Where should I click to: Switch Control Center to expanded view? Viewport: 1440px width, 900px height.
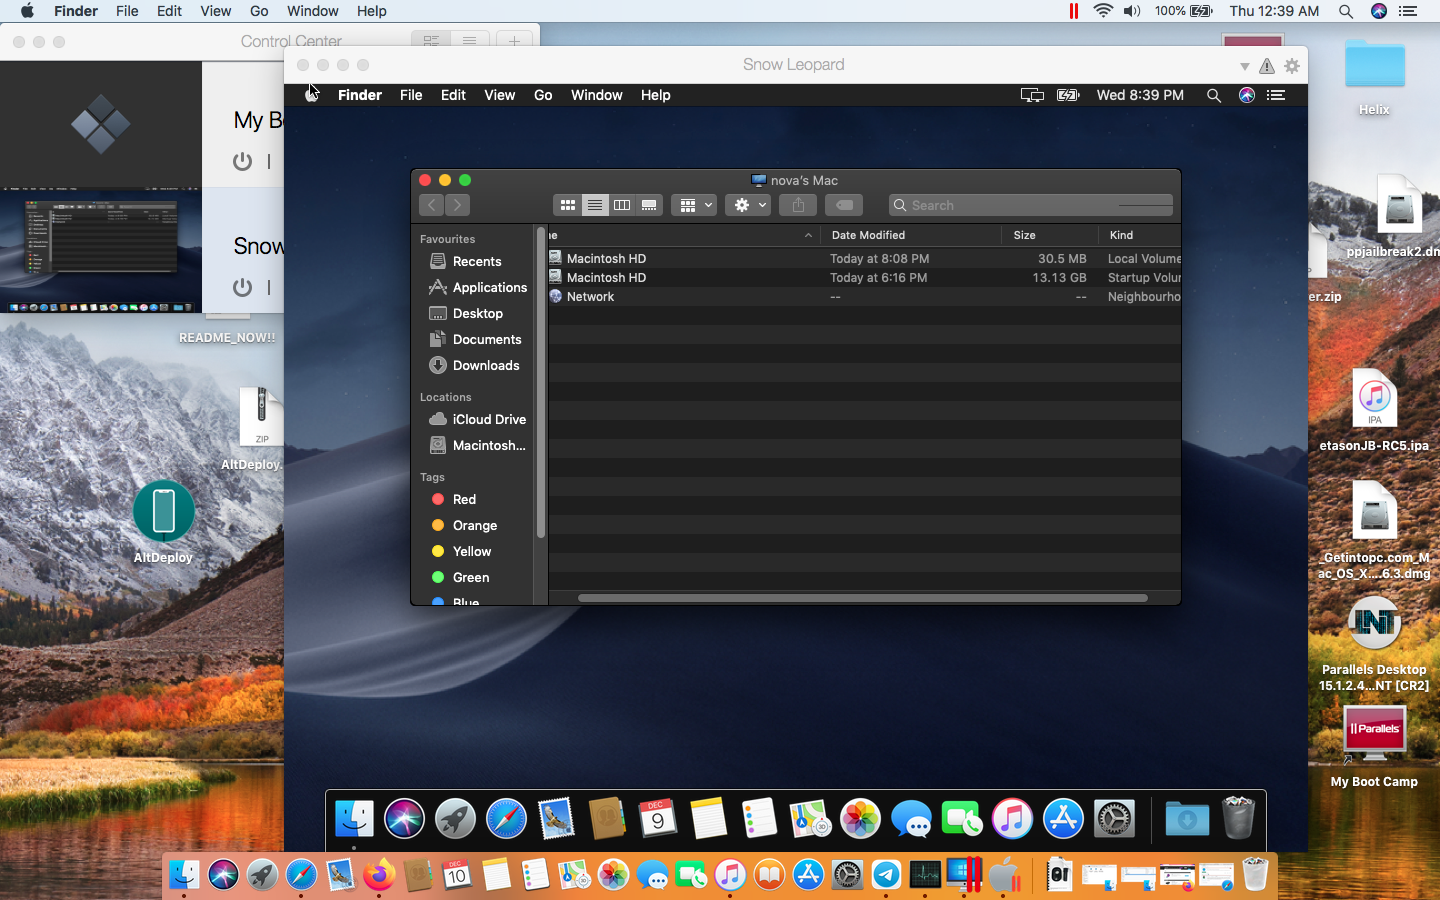(x=431, y=41)
